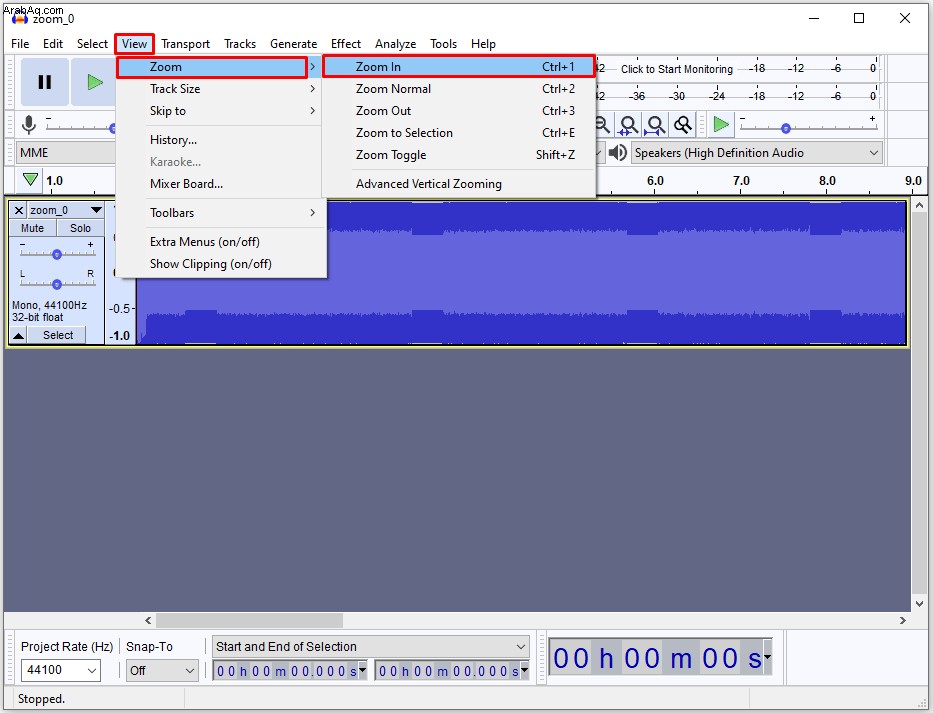Viewport: 933px width, 713px height.
Task: Open the File menu
Action: point(20,43)
